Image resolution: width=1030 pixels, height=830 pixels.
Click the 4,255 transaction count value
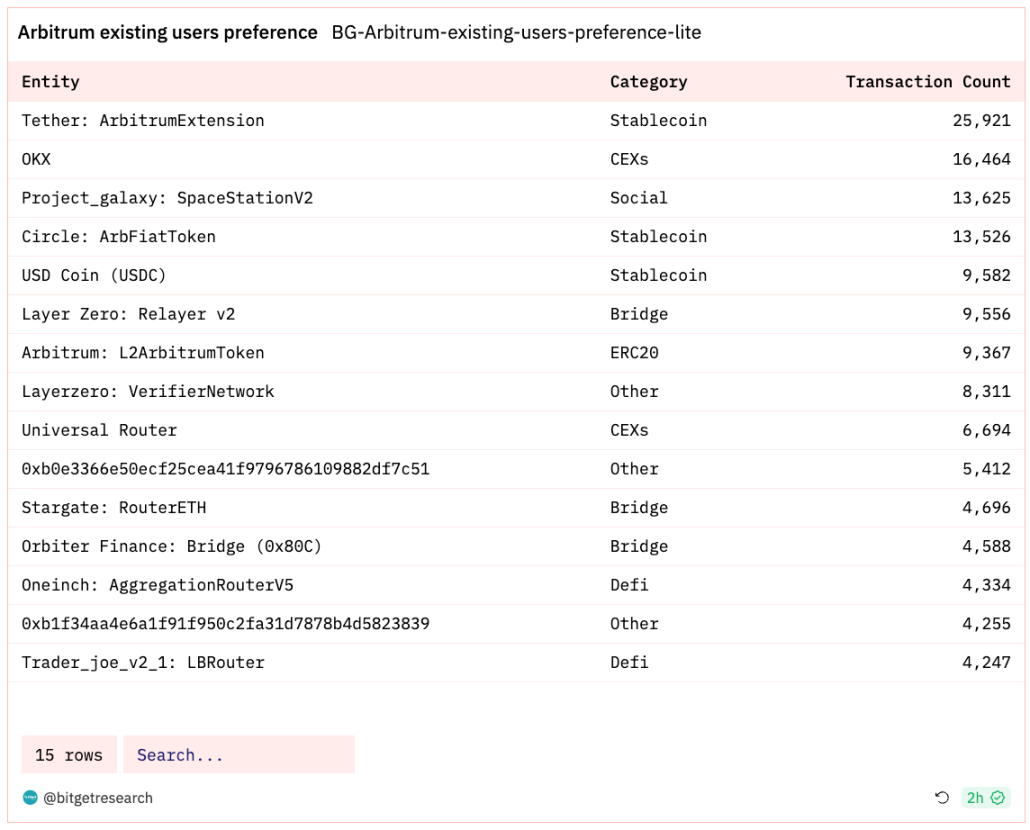tap(986, 624)
